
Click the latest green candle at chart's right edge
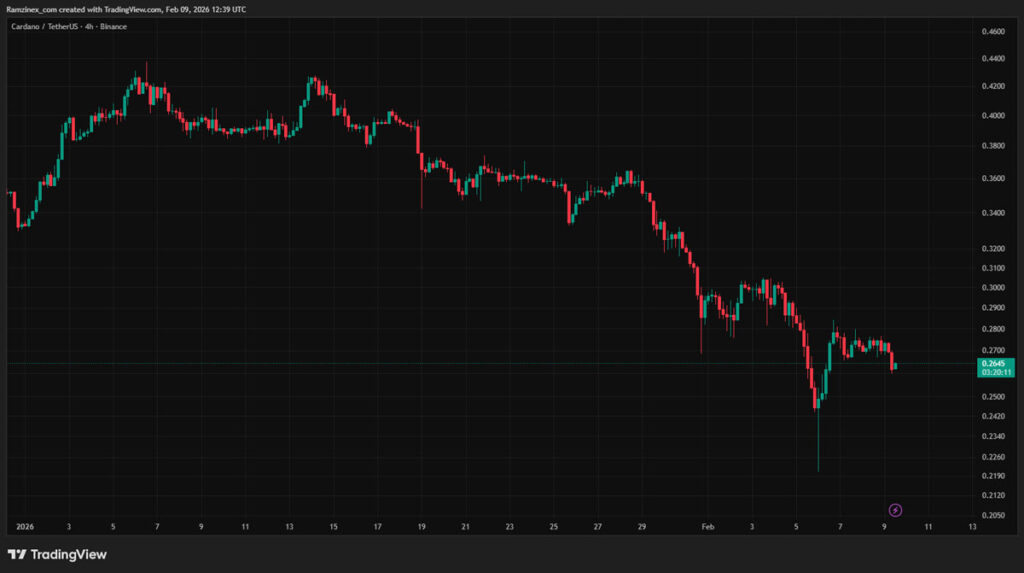click(895, 367)
